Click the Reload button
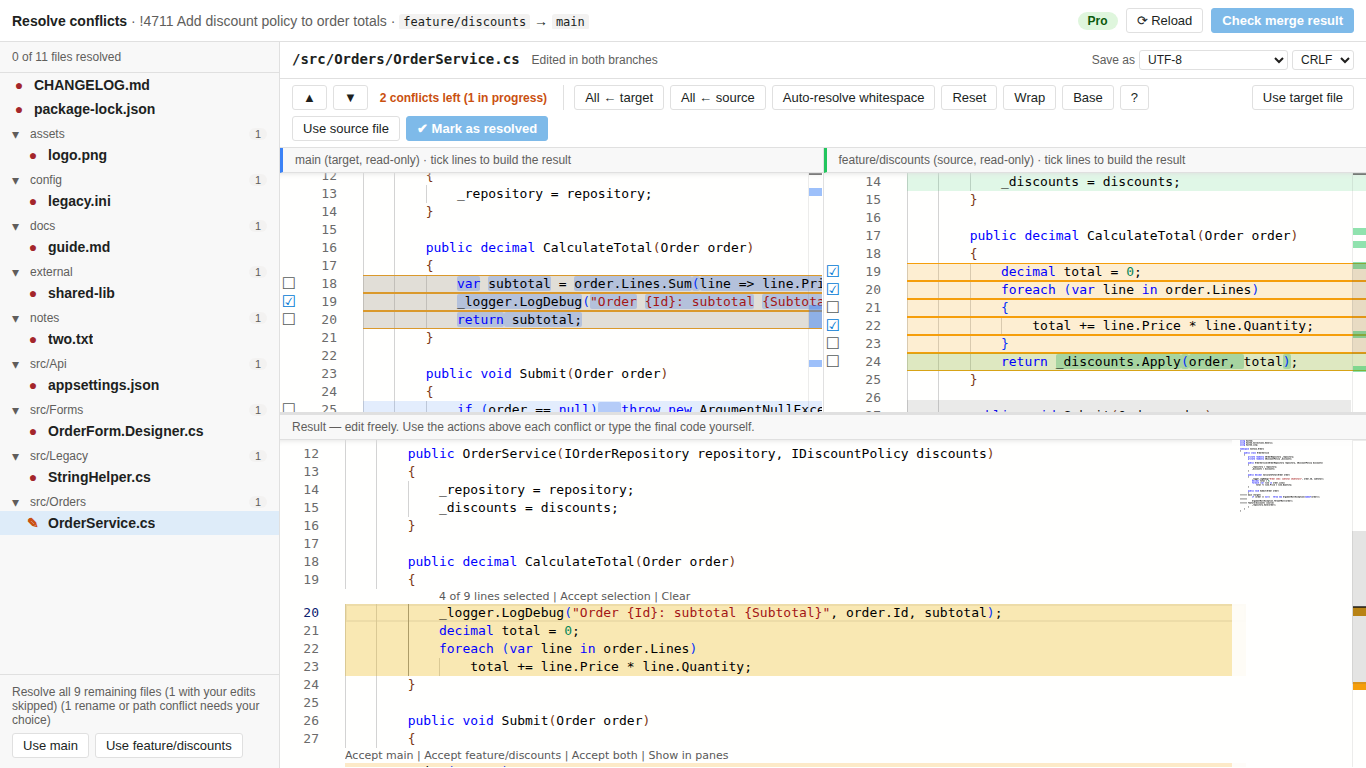The width and height of the screenshot is (1366, 768). [x=1164, y=20]
